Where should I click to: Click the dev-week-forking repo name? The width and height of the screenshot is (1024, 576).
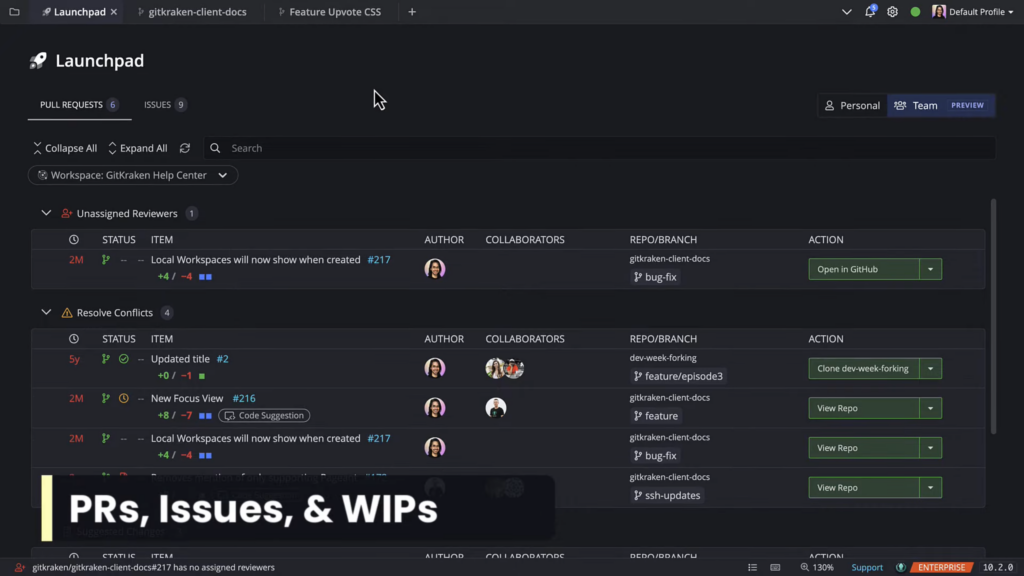(x=663, y=358)
